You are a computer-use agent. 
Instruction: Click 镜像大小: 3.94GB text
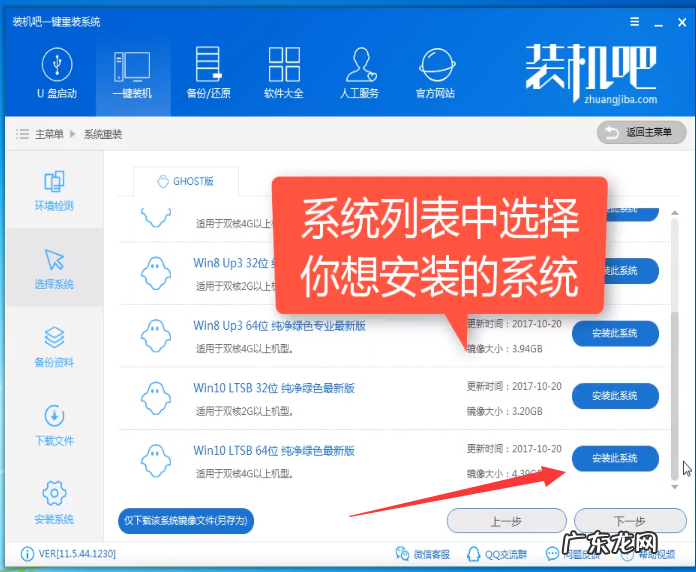click(x=505, y=349)
